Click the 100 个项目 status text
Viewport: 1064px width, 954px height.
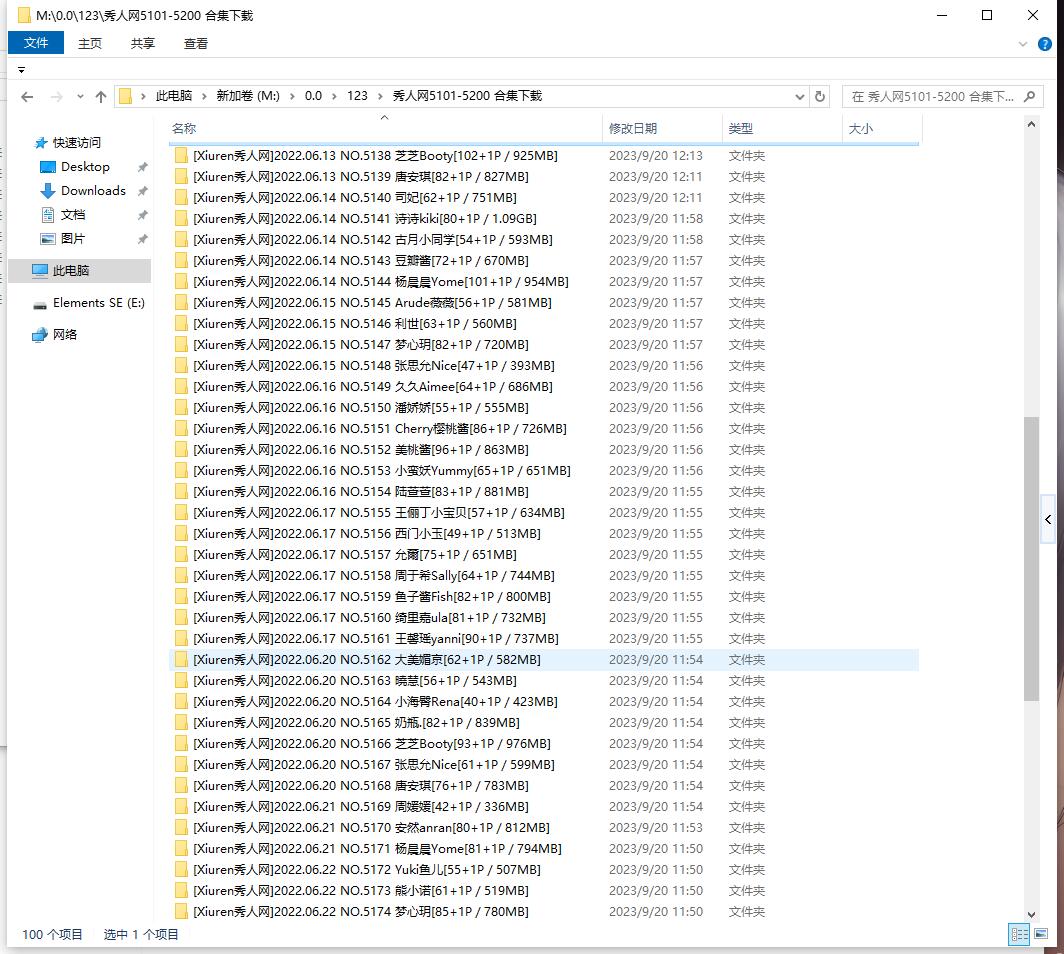coord(52,934)
